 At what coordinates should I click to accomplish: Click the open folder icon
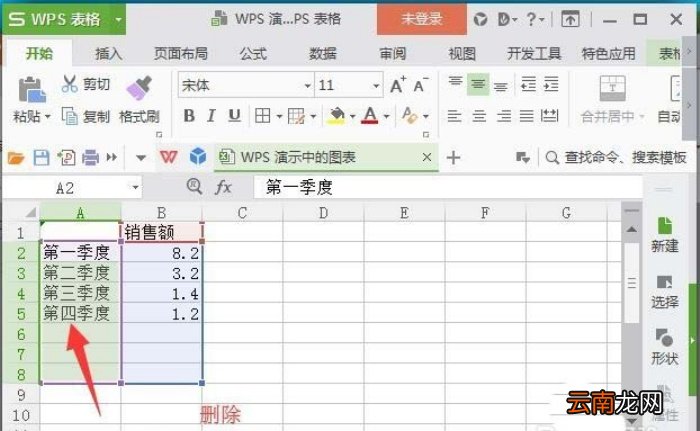click(16, 158)
